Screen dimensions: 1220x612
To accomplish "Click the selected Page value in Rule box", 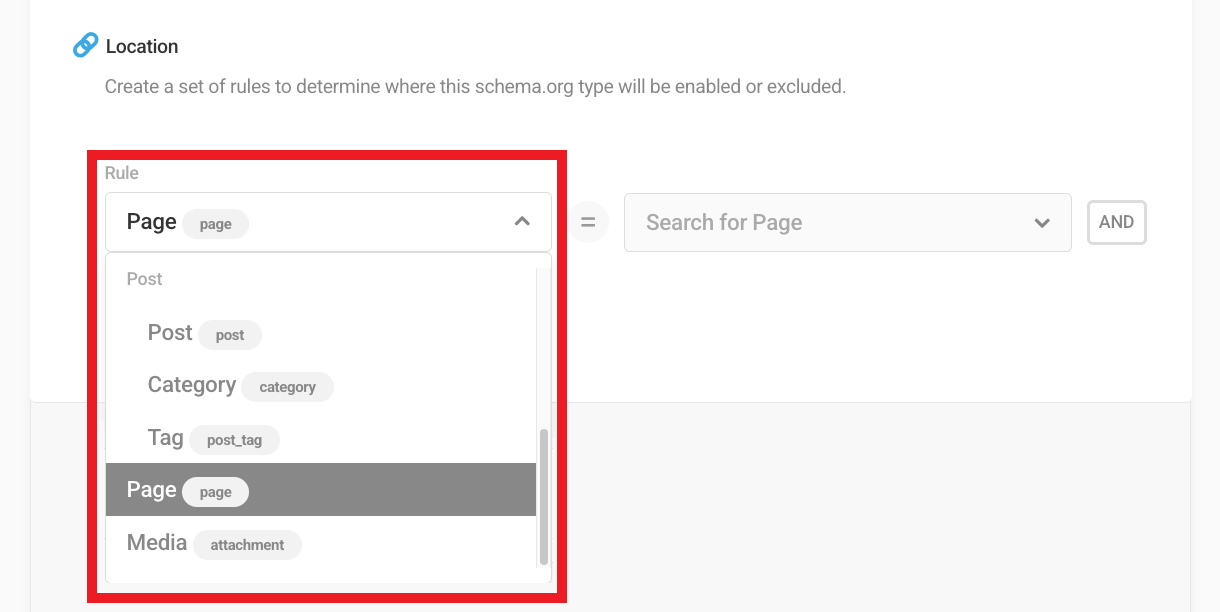I will point(152,222).
